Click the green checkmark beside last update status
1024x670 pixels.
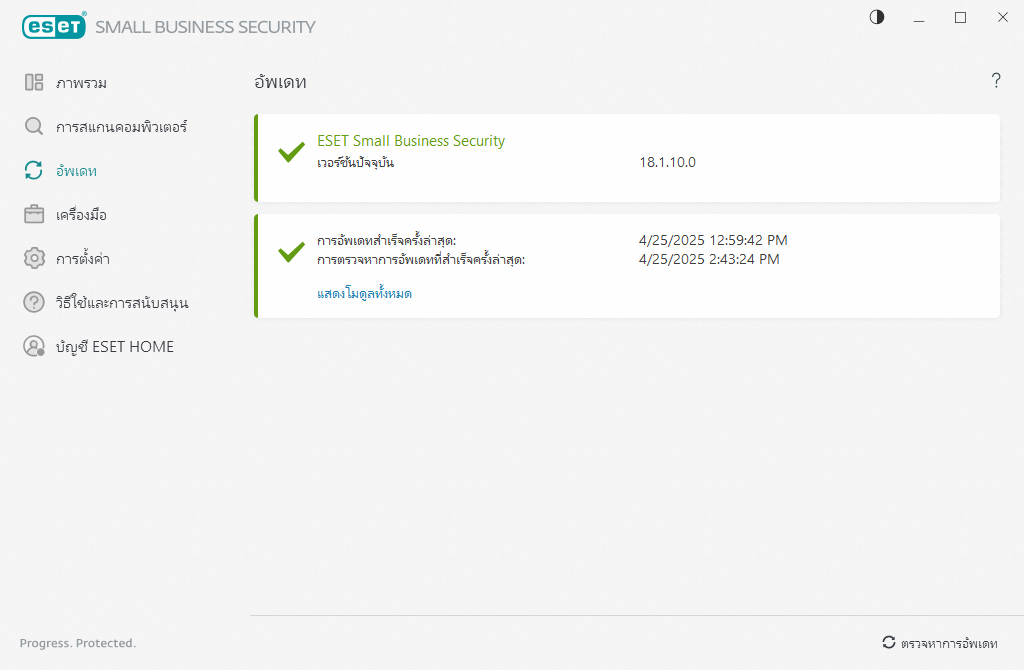291,251
